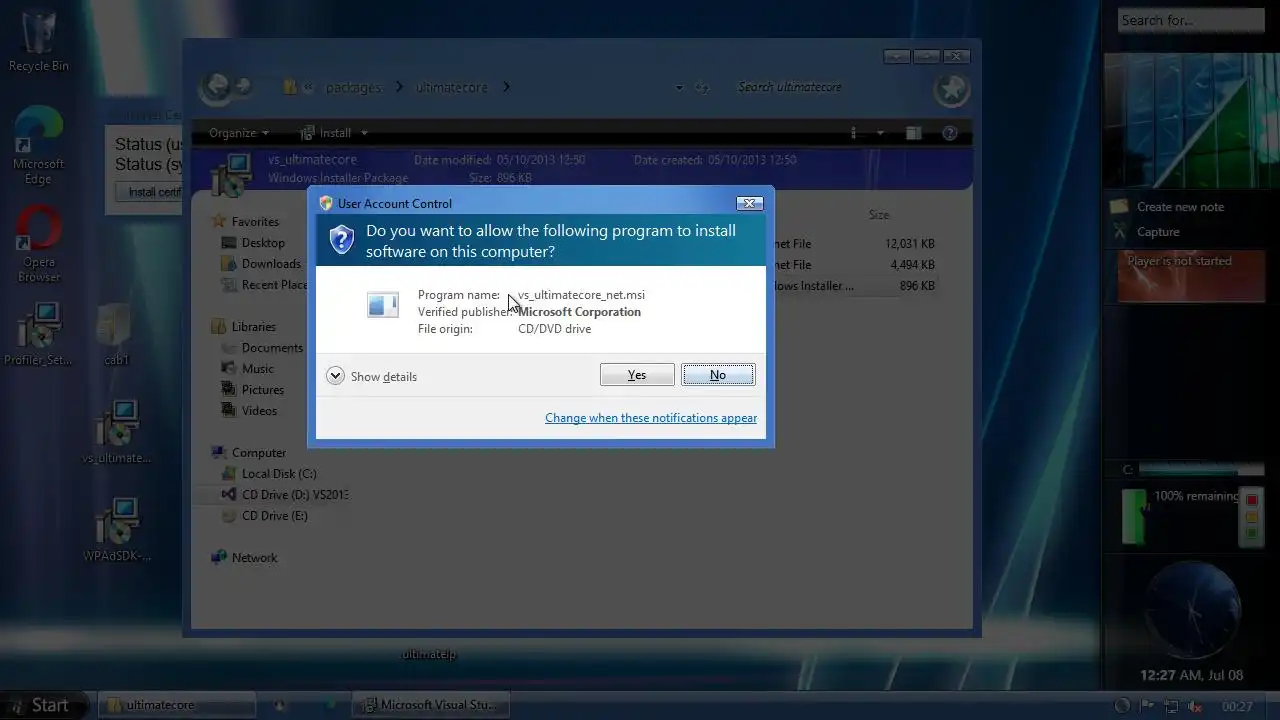Click the Search ultimatecore field
This screenshot has width=1280, height=720.
[x=825, y=87]
